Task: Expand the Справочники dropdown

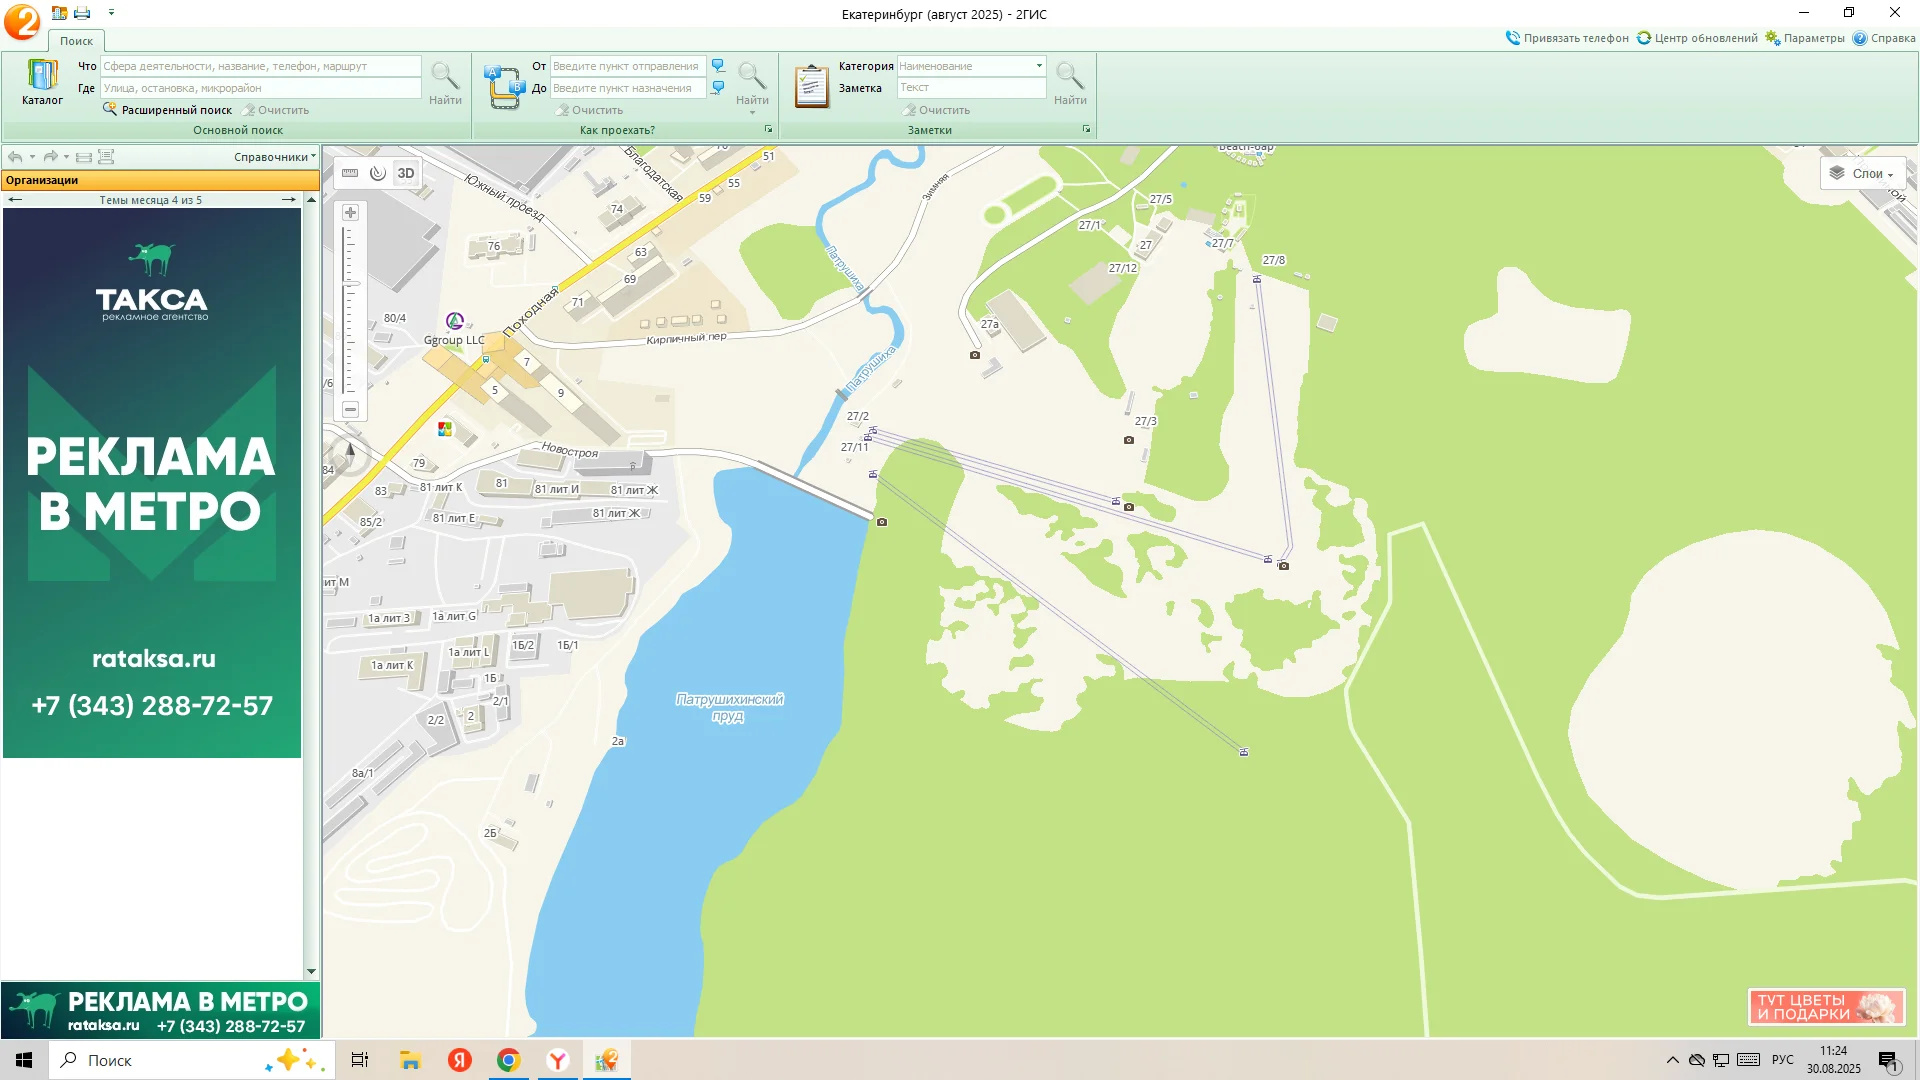Action: [x=274, y=157]
